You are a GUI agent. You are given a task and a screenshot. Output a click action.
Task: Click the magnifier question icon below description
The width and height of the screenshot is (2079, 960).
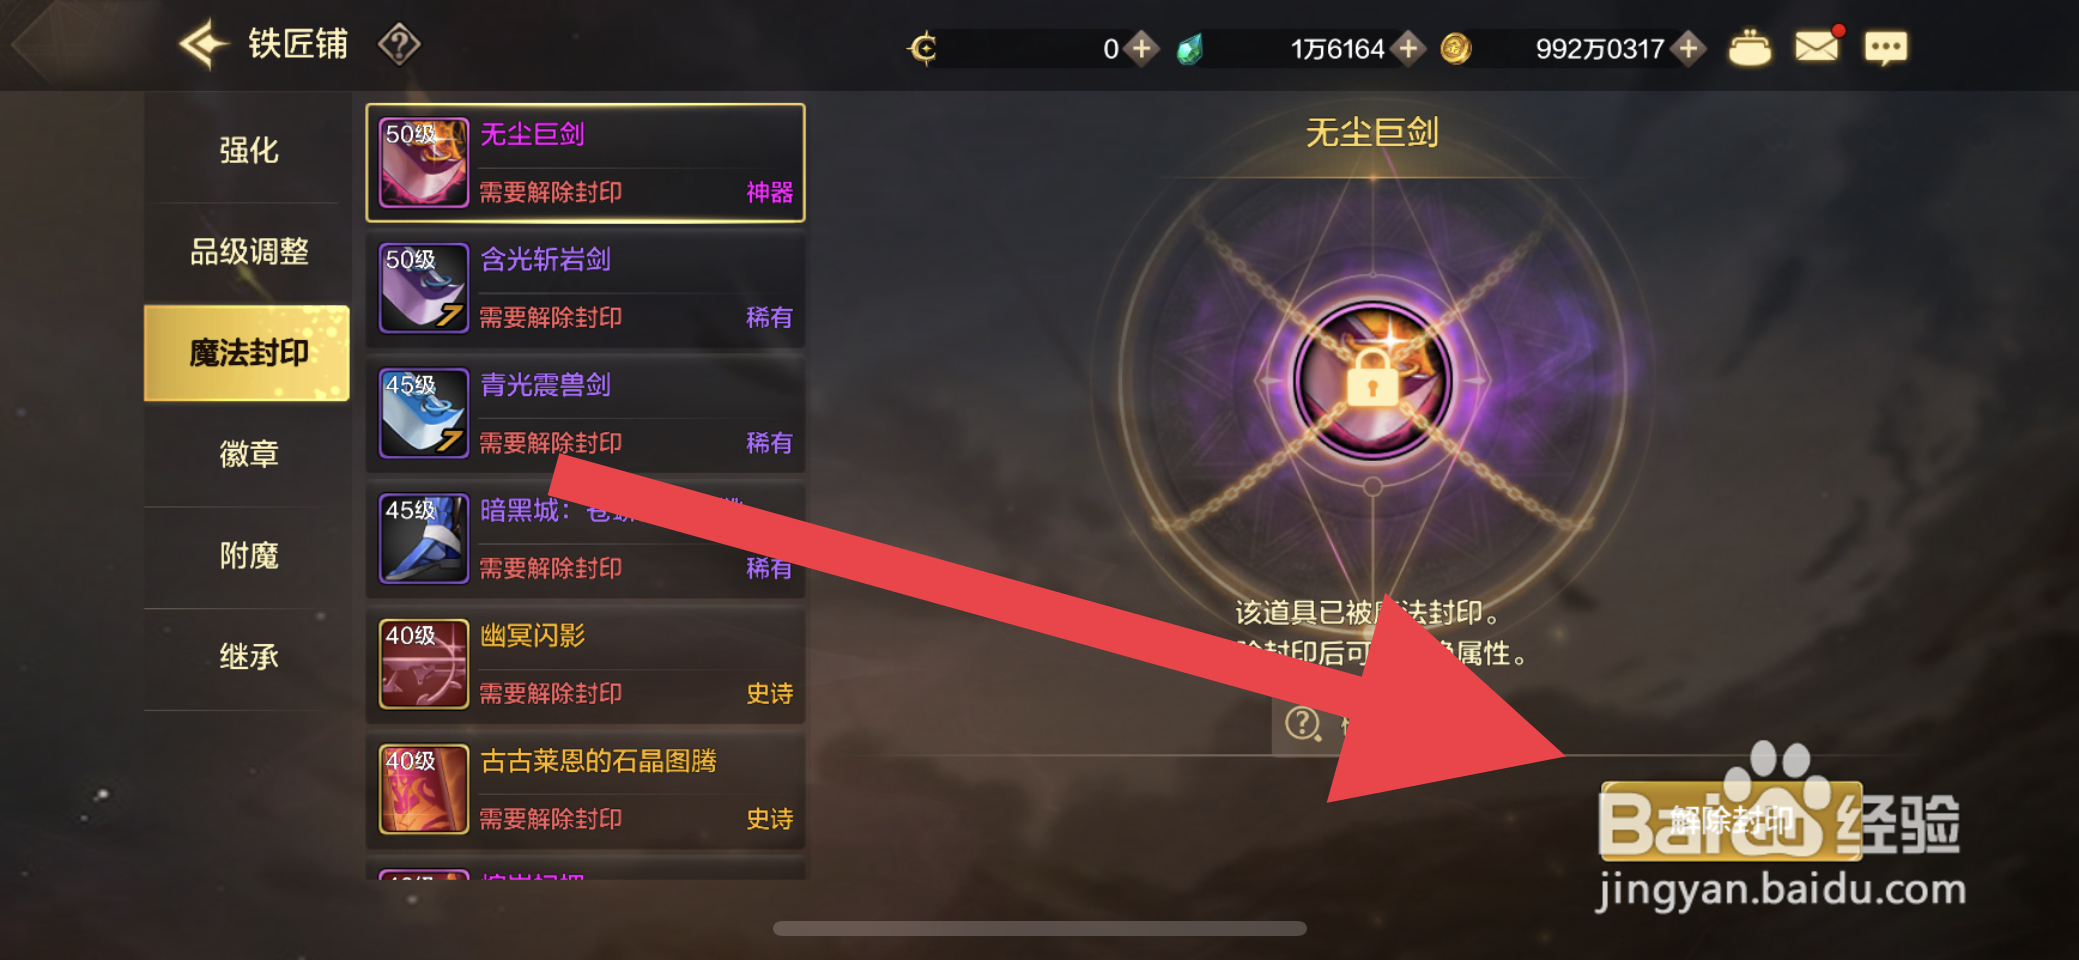pos(1303,723)
